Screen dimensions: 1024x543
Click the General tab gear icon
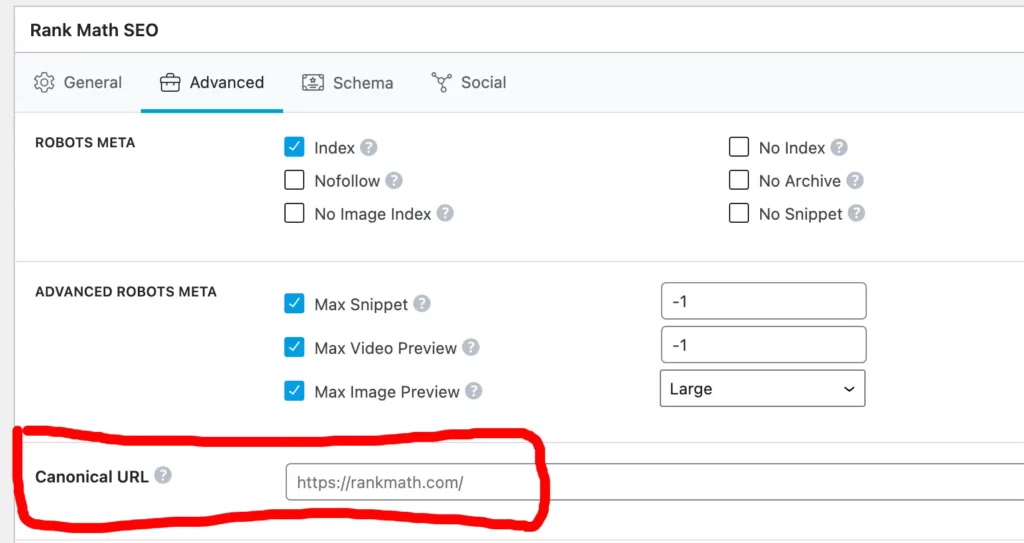pyautogui.click(x=44, y=83)
